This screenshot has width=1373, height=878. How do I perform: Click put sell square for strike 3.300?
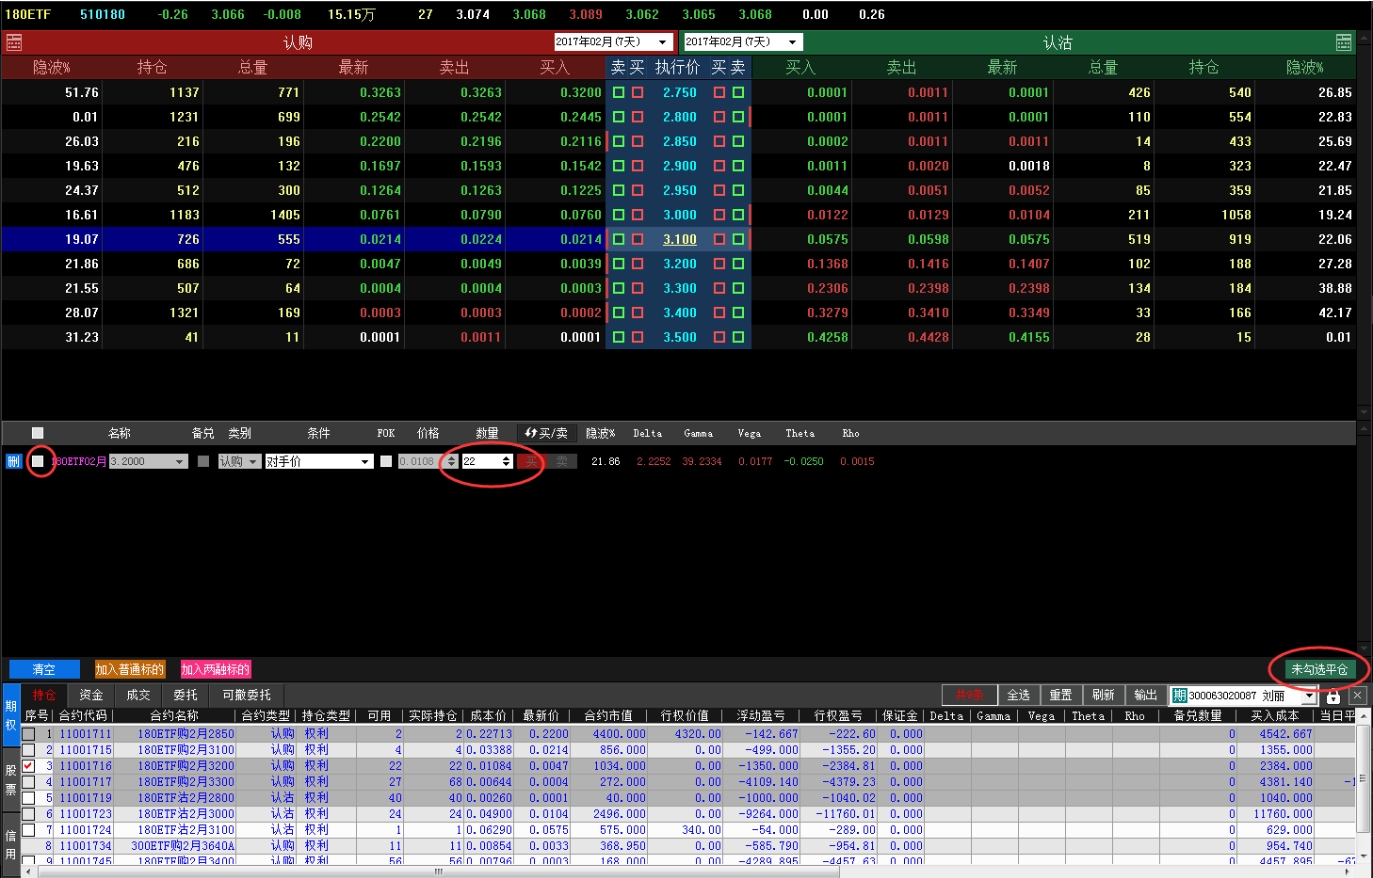[x=738, y=288]
